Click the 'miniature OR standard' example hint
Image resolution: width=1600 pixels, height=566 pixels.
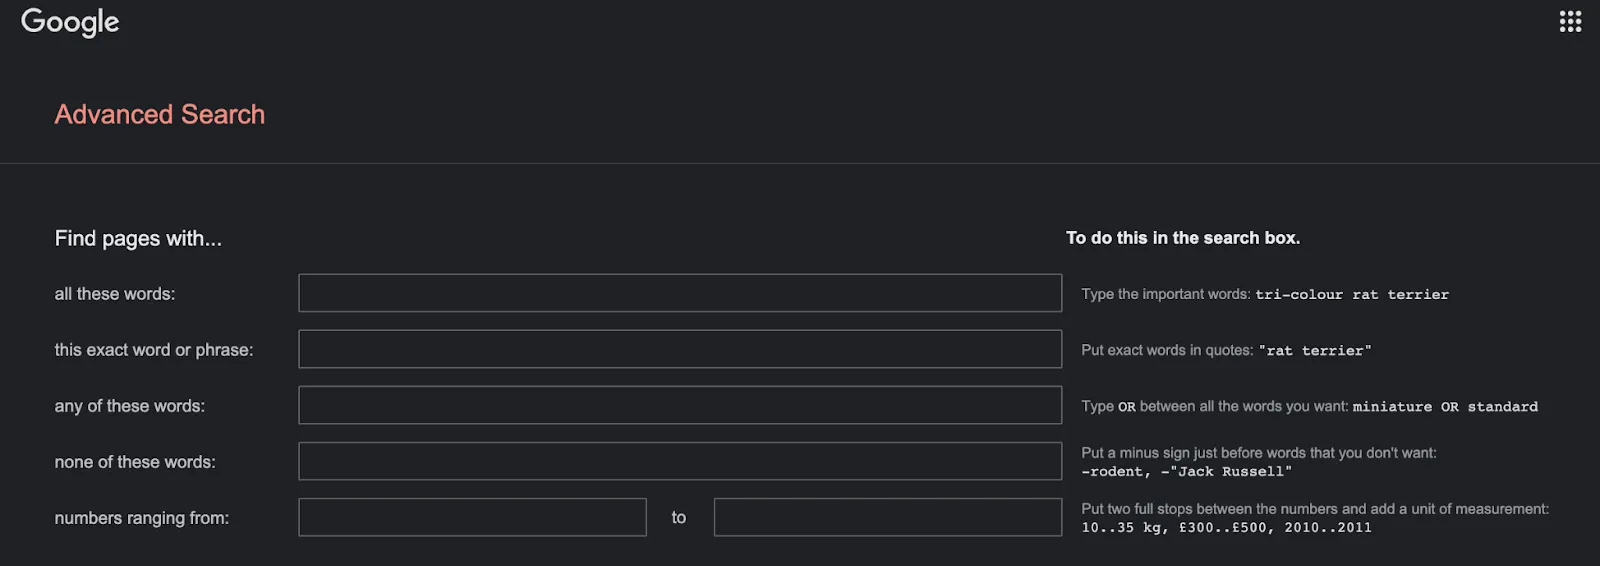coord(1445,407)
